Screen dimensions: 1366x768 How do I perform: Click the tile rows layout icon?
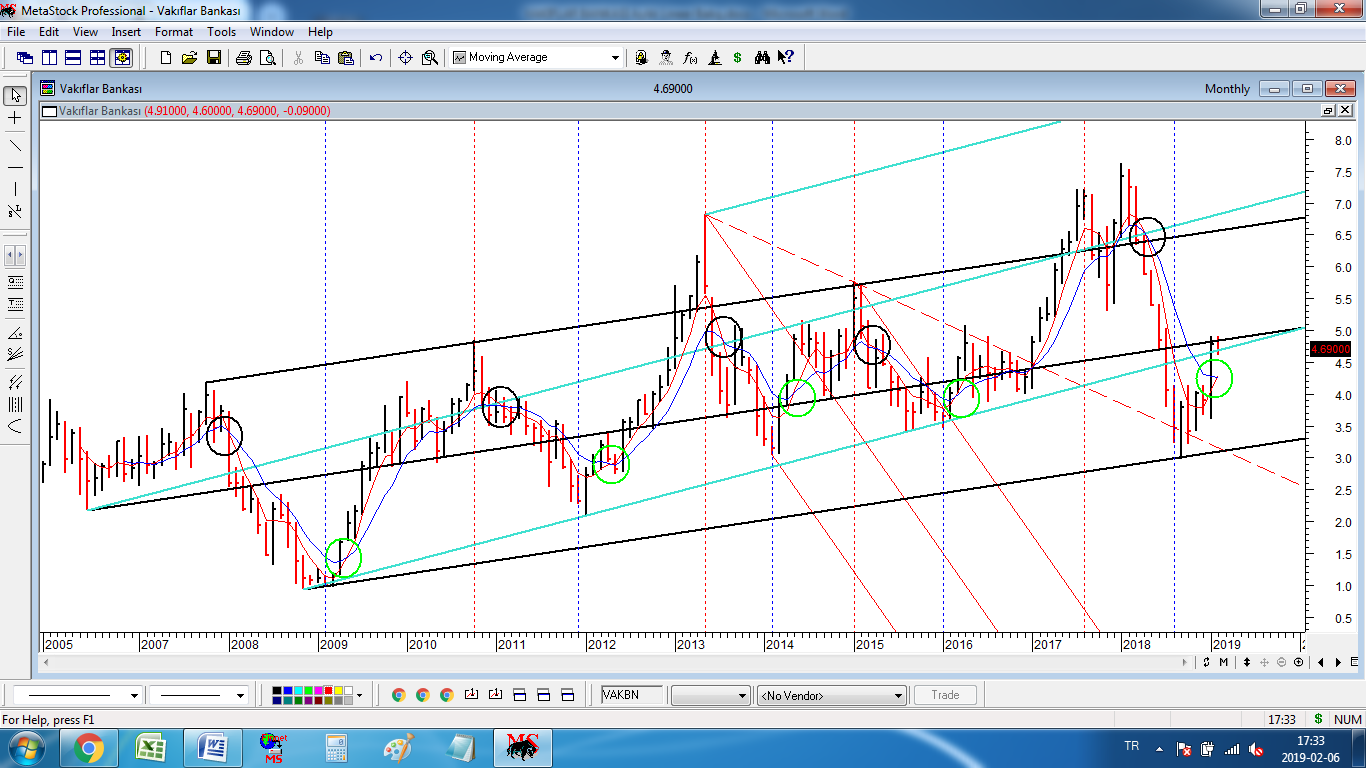click(73, 57)
